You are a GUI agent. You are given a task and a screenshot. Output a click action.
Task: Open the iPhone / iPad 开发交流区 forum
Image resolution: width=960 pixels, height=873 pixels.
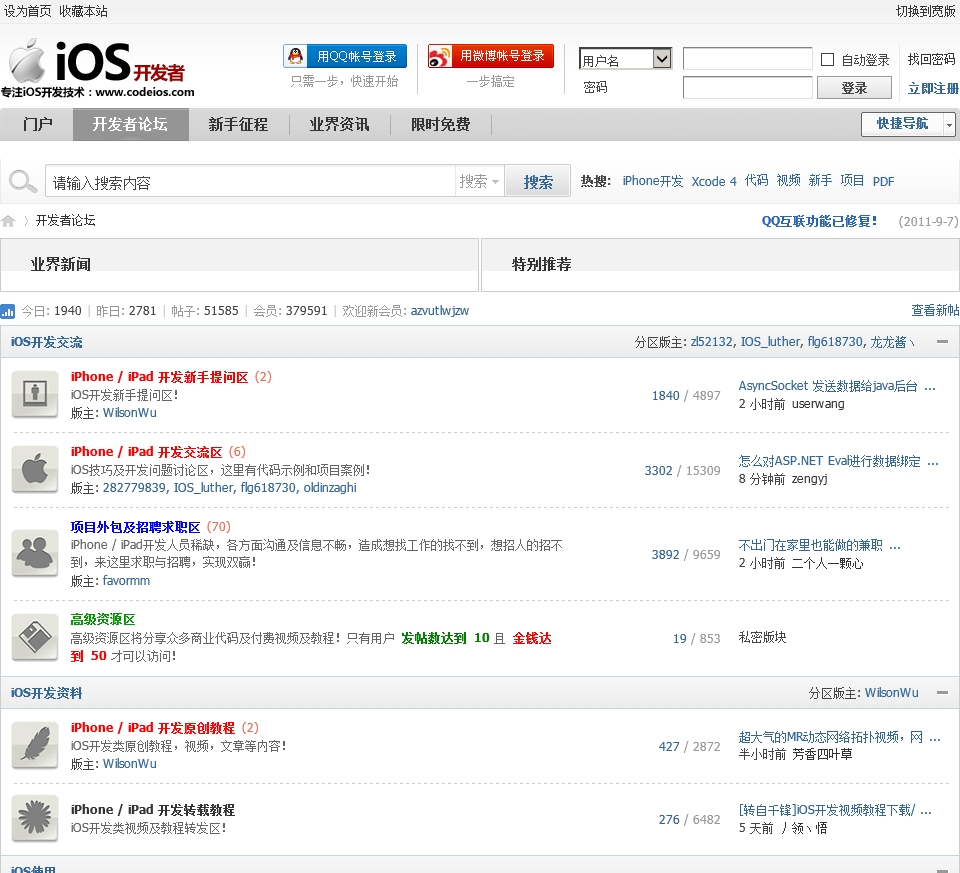pyautogui.click(x=146, y=452)
